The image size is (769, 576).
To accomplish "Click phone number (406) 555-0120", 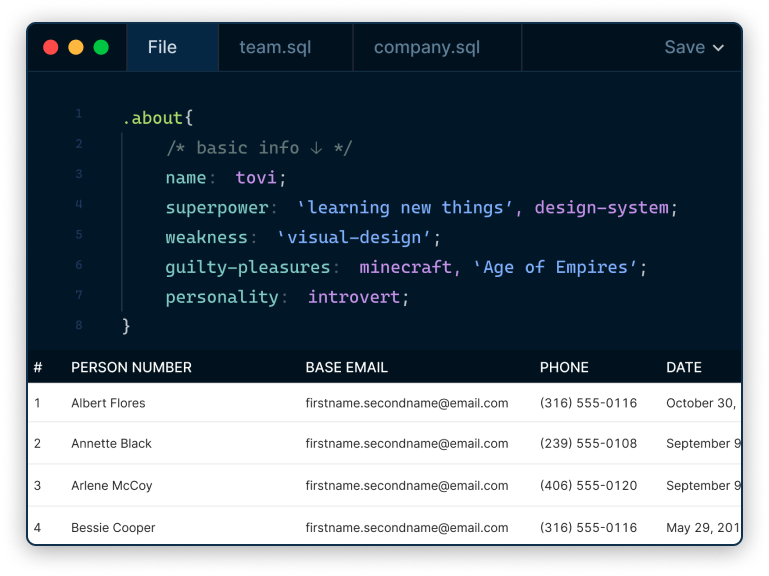I will pos(589,486).
